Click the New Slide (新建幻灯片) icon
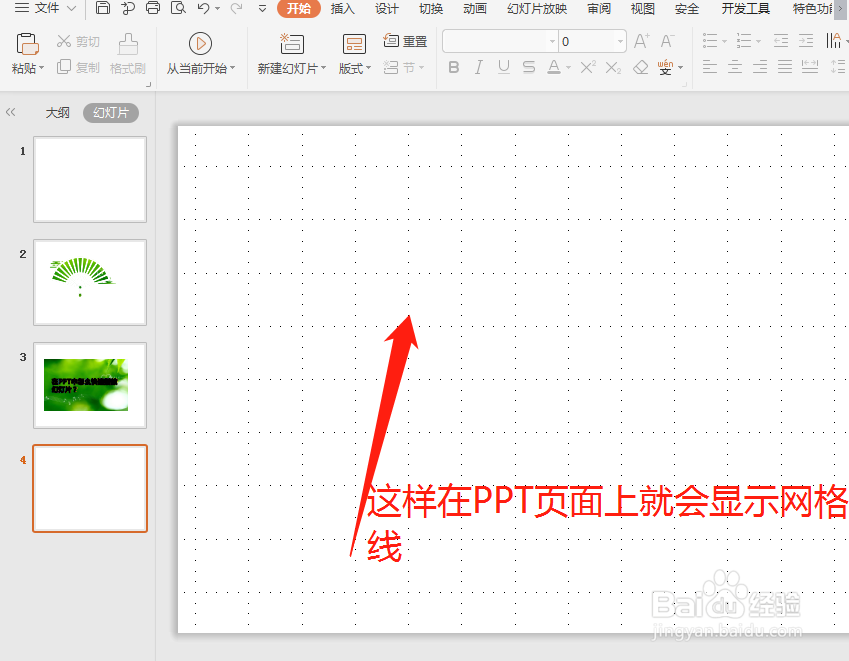 (291, 44)
